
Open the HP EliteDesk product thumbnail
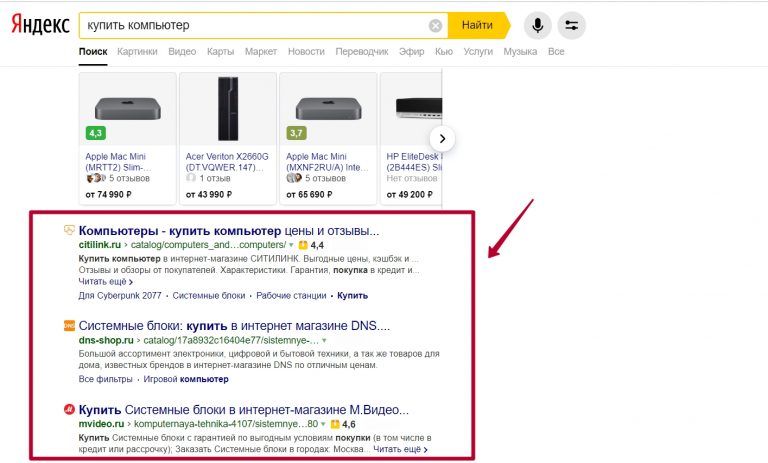411,109
